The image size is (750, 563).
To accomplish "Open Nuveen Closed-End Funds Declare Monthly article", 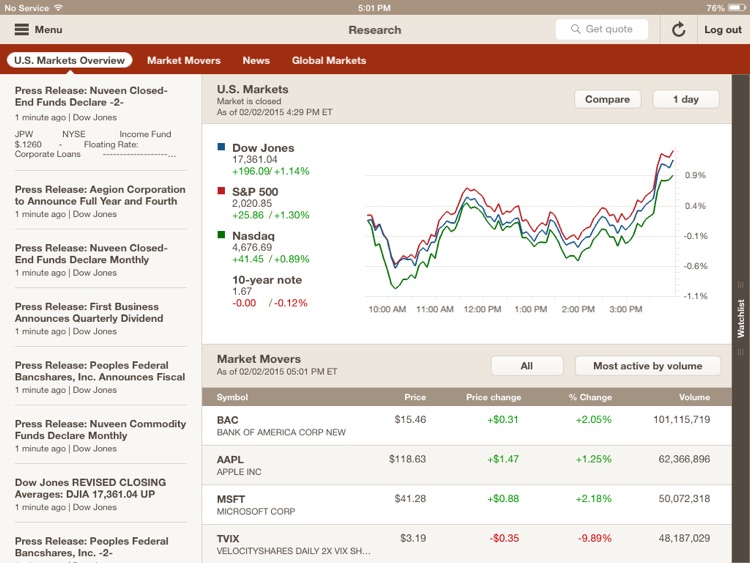I will 100,260.
